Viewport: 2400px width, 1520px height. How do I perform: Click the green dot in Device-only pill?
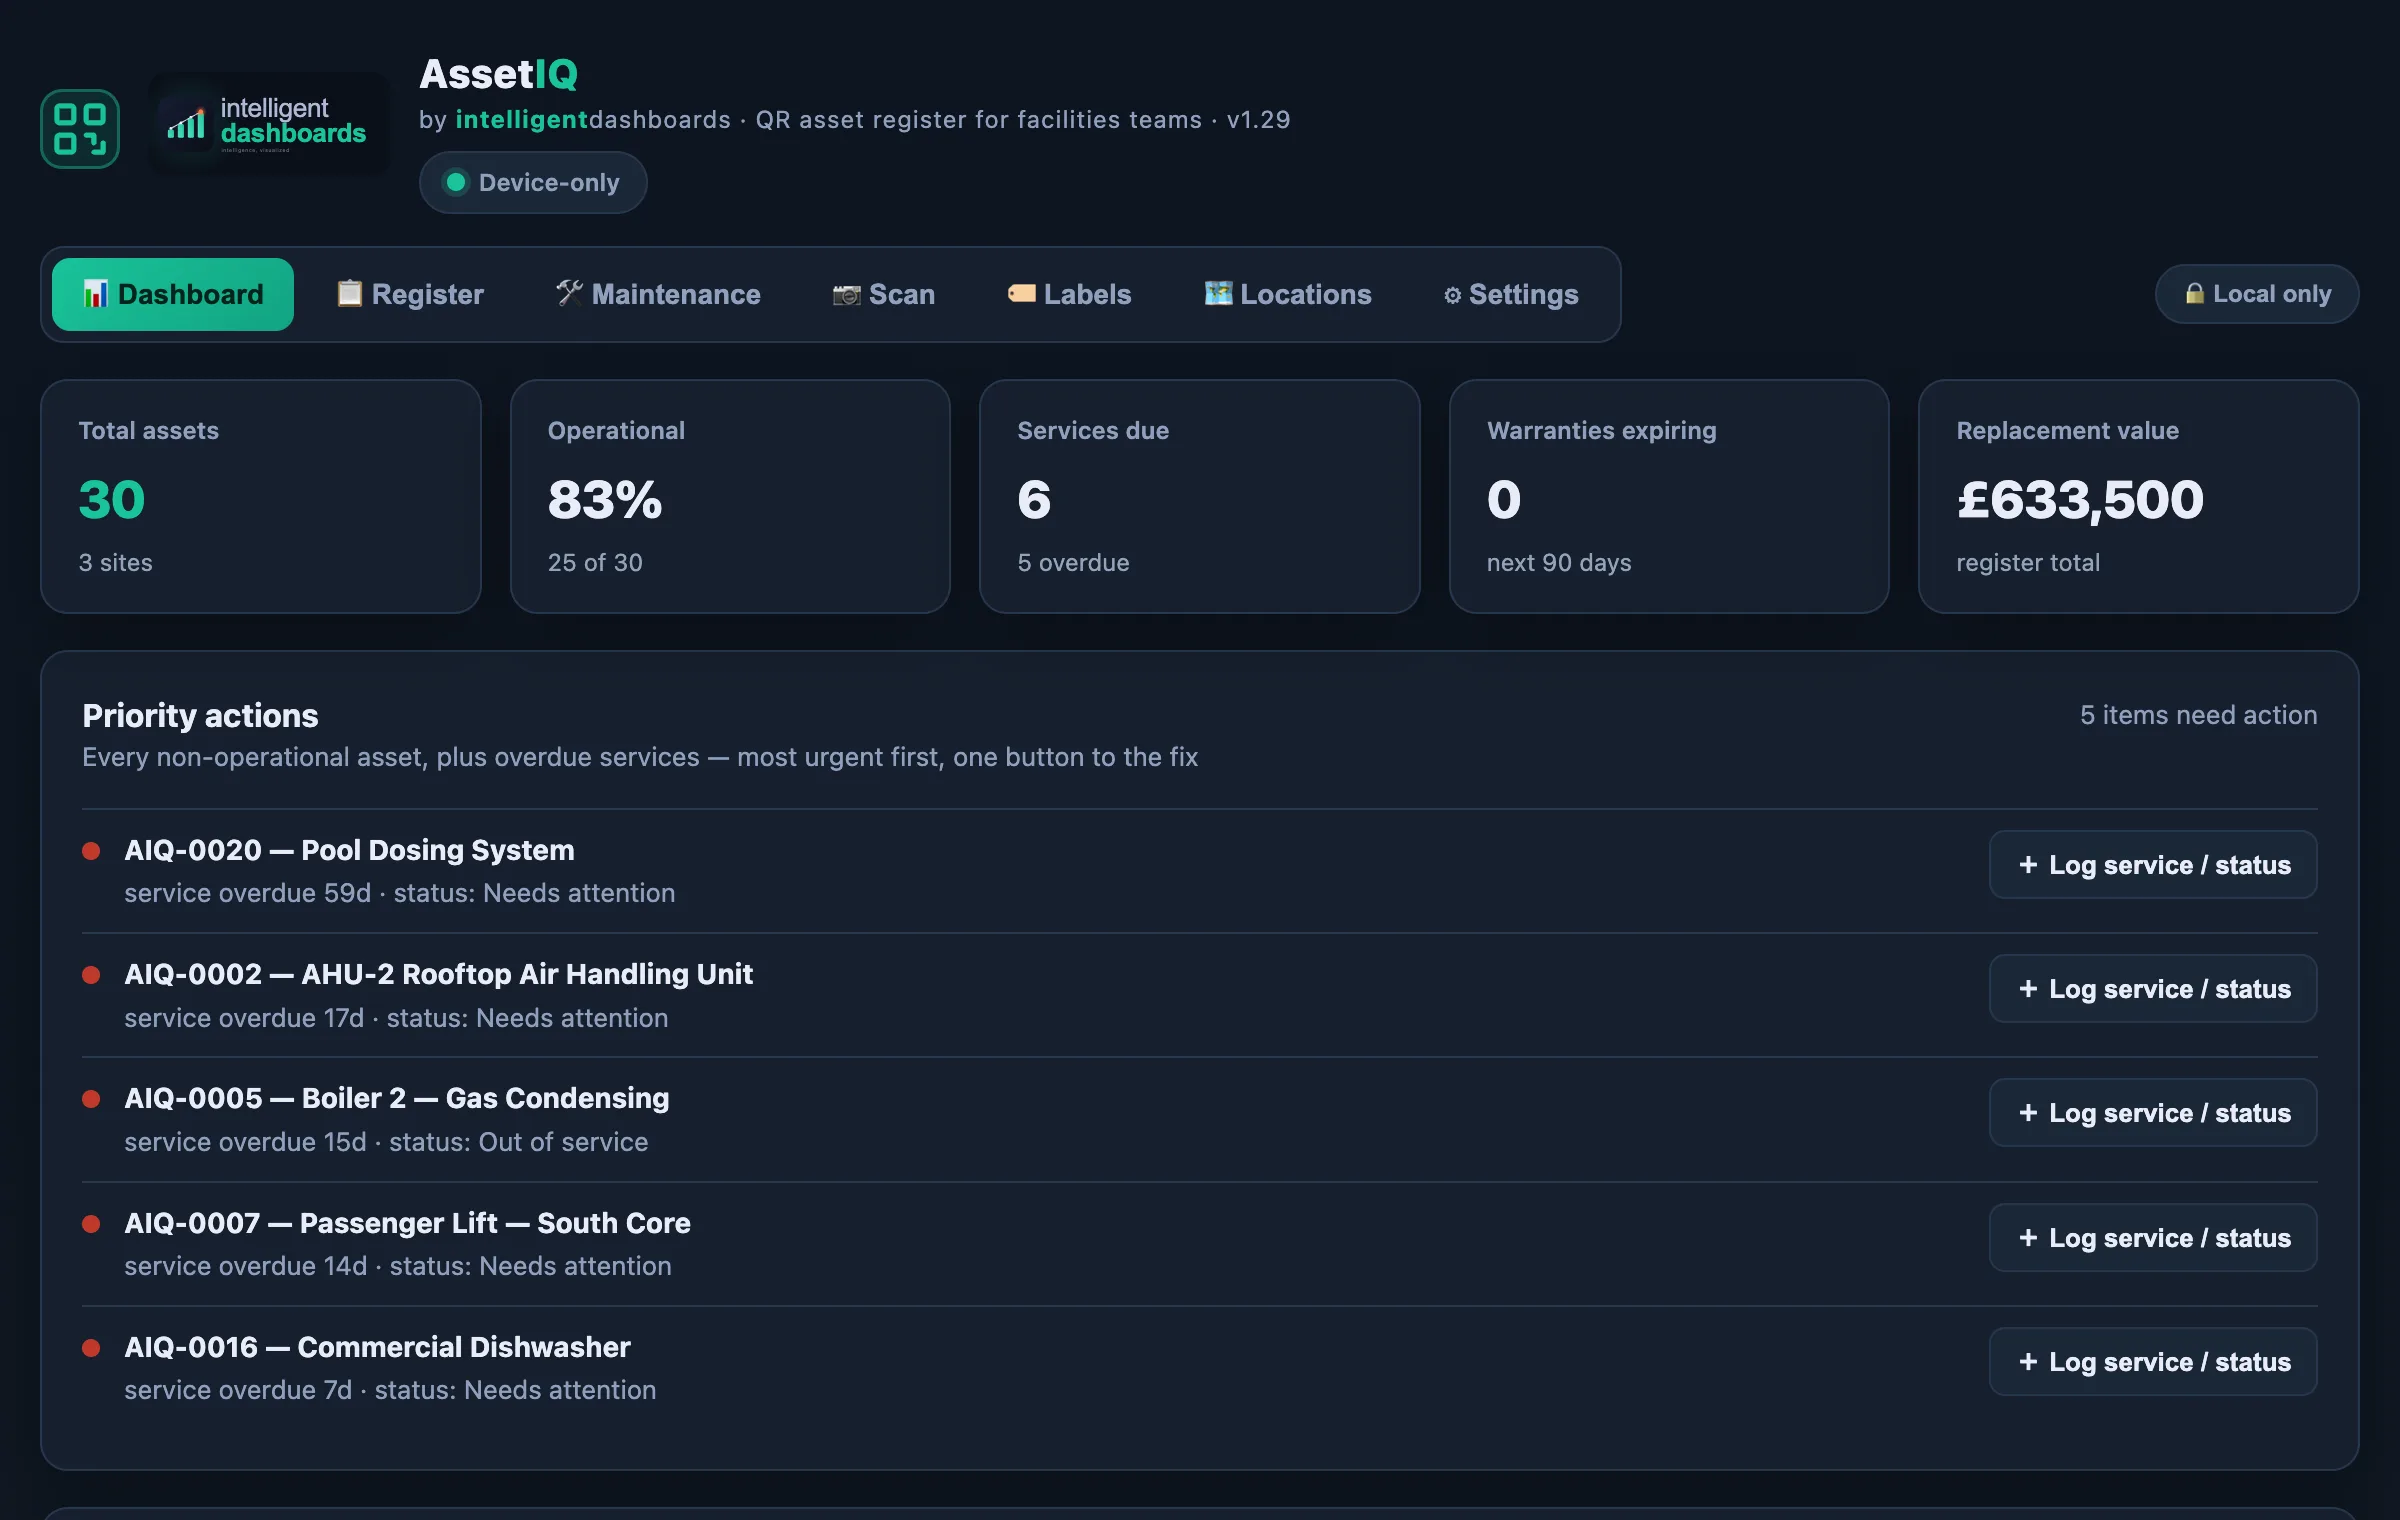pyautogui.click(x=456, y=182)
